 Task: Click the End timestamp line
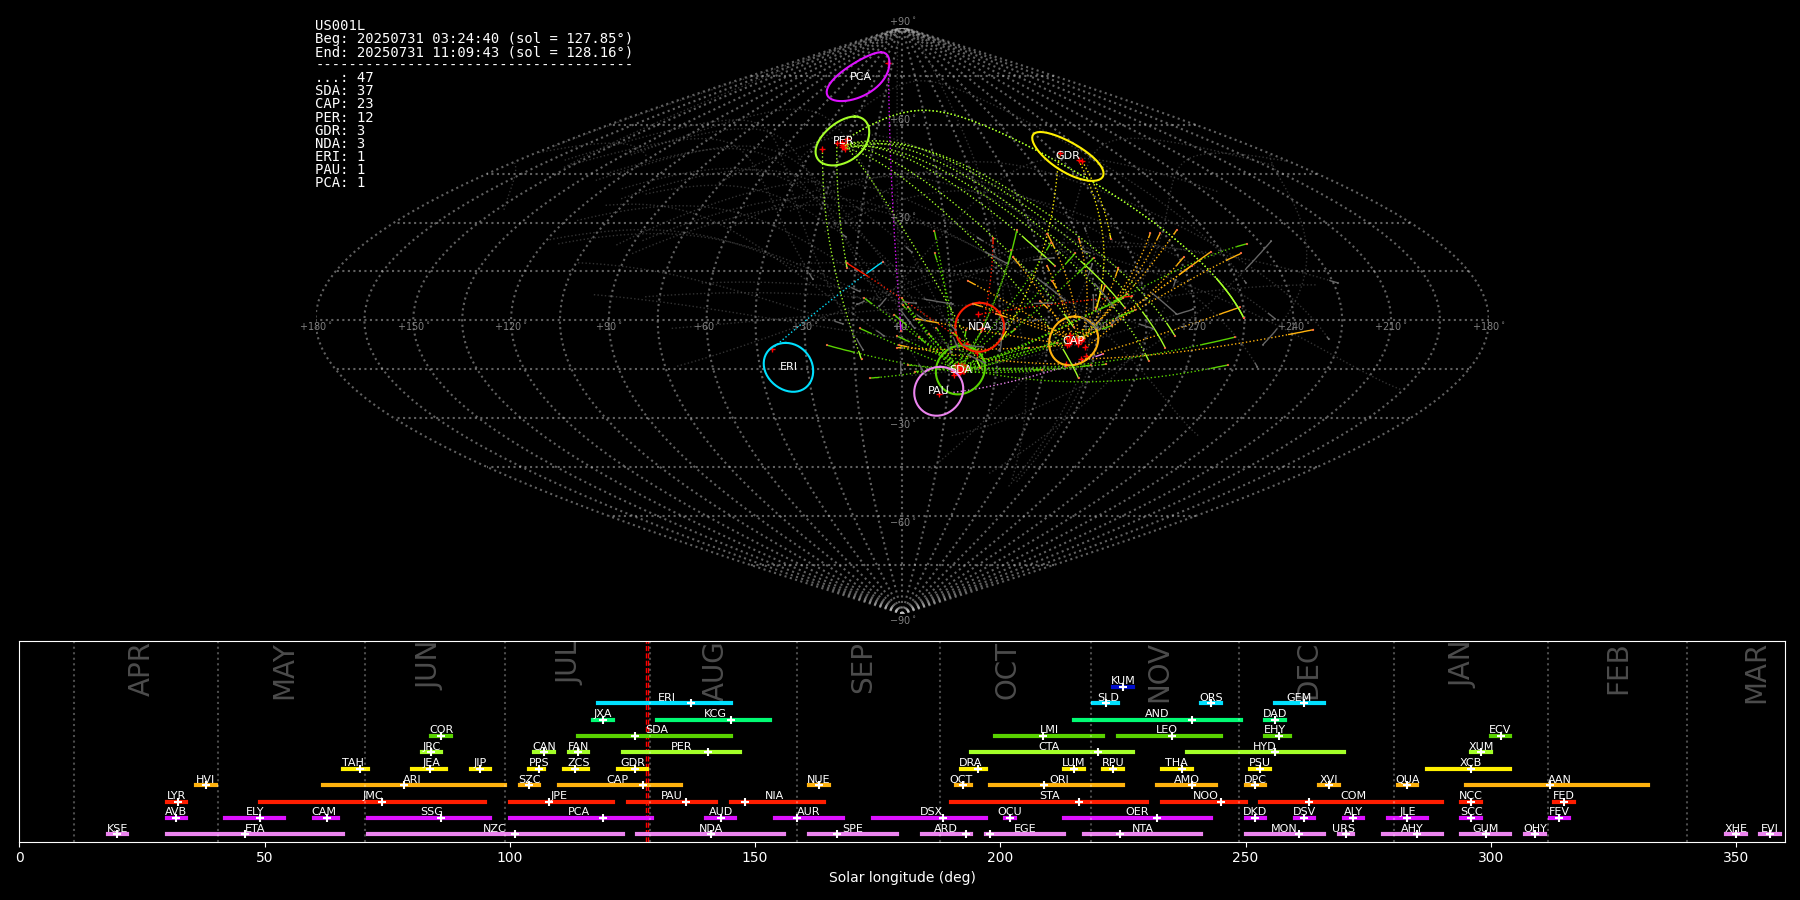(x=474, y=52)
